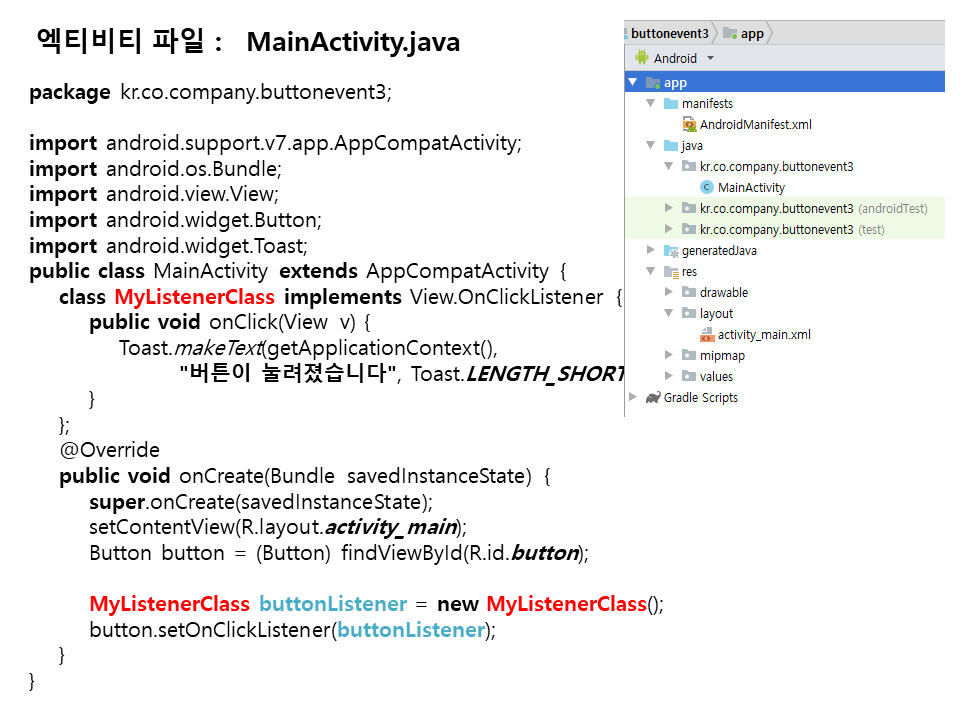960x720 pixels.
Task: Click the MainActivity class icon
Action: (x=707, y=188)
